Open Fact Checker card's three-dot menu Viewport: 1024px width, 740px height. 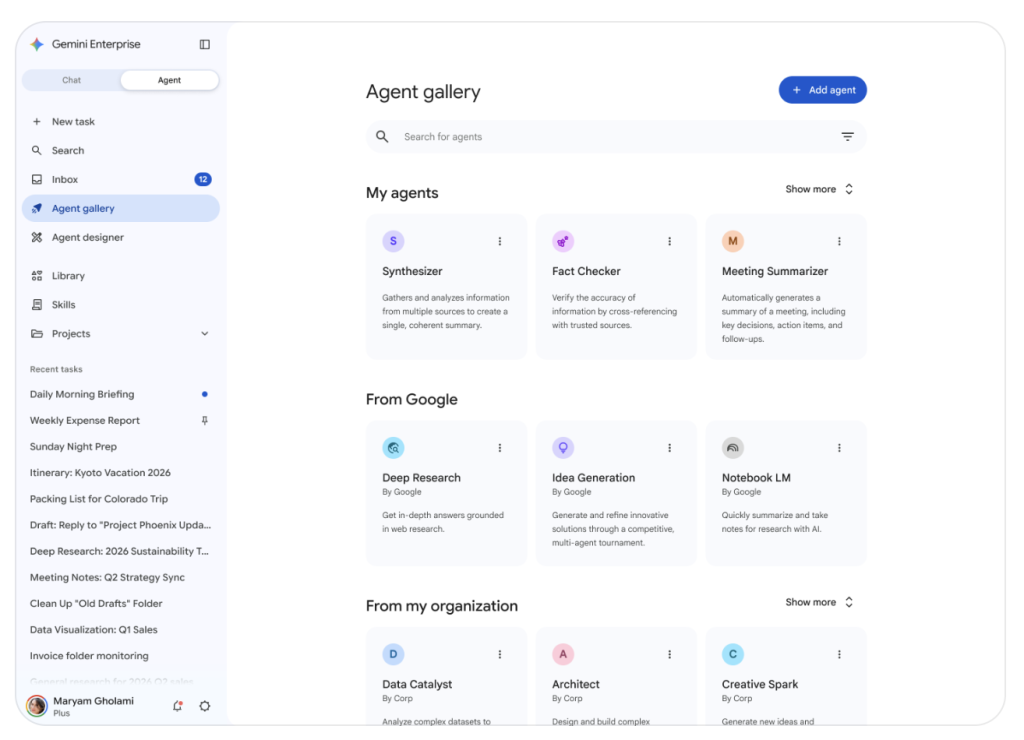click(669, 242)
